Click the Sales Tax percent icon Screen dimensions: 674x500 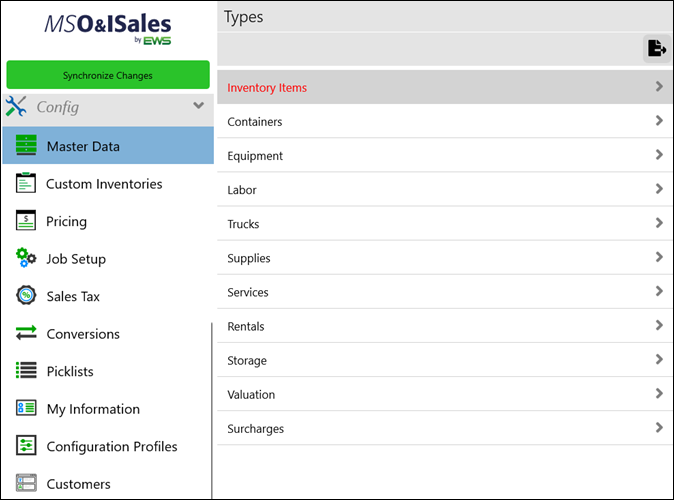pyautogui.click(x=27, y=296)
